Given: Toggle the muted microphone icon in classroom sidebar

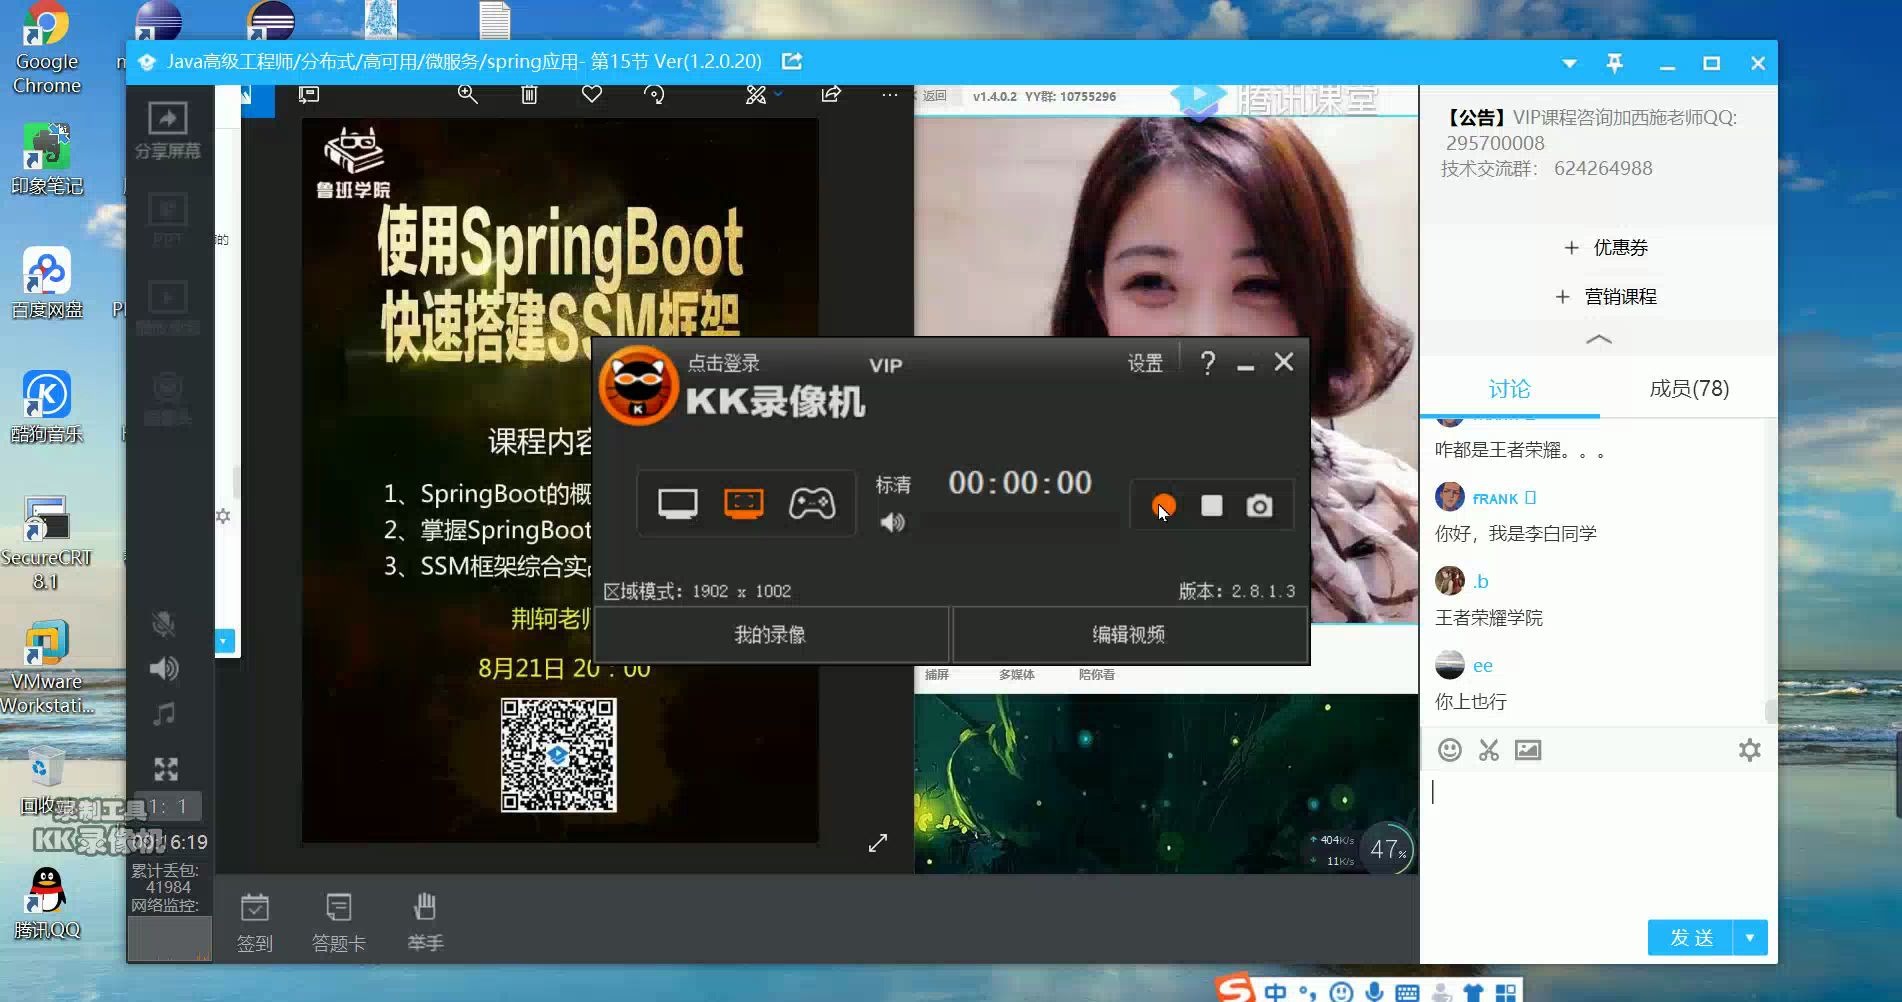Looking at the screenshot, I should (x=163, y=624).
